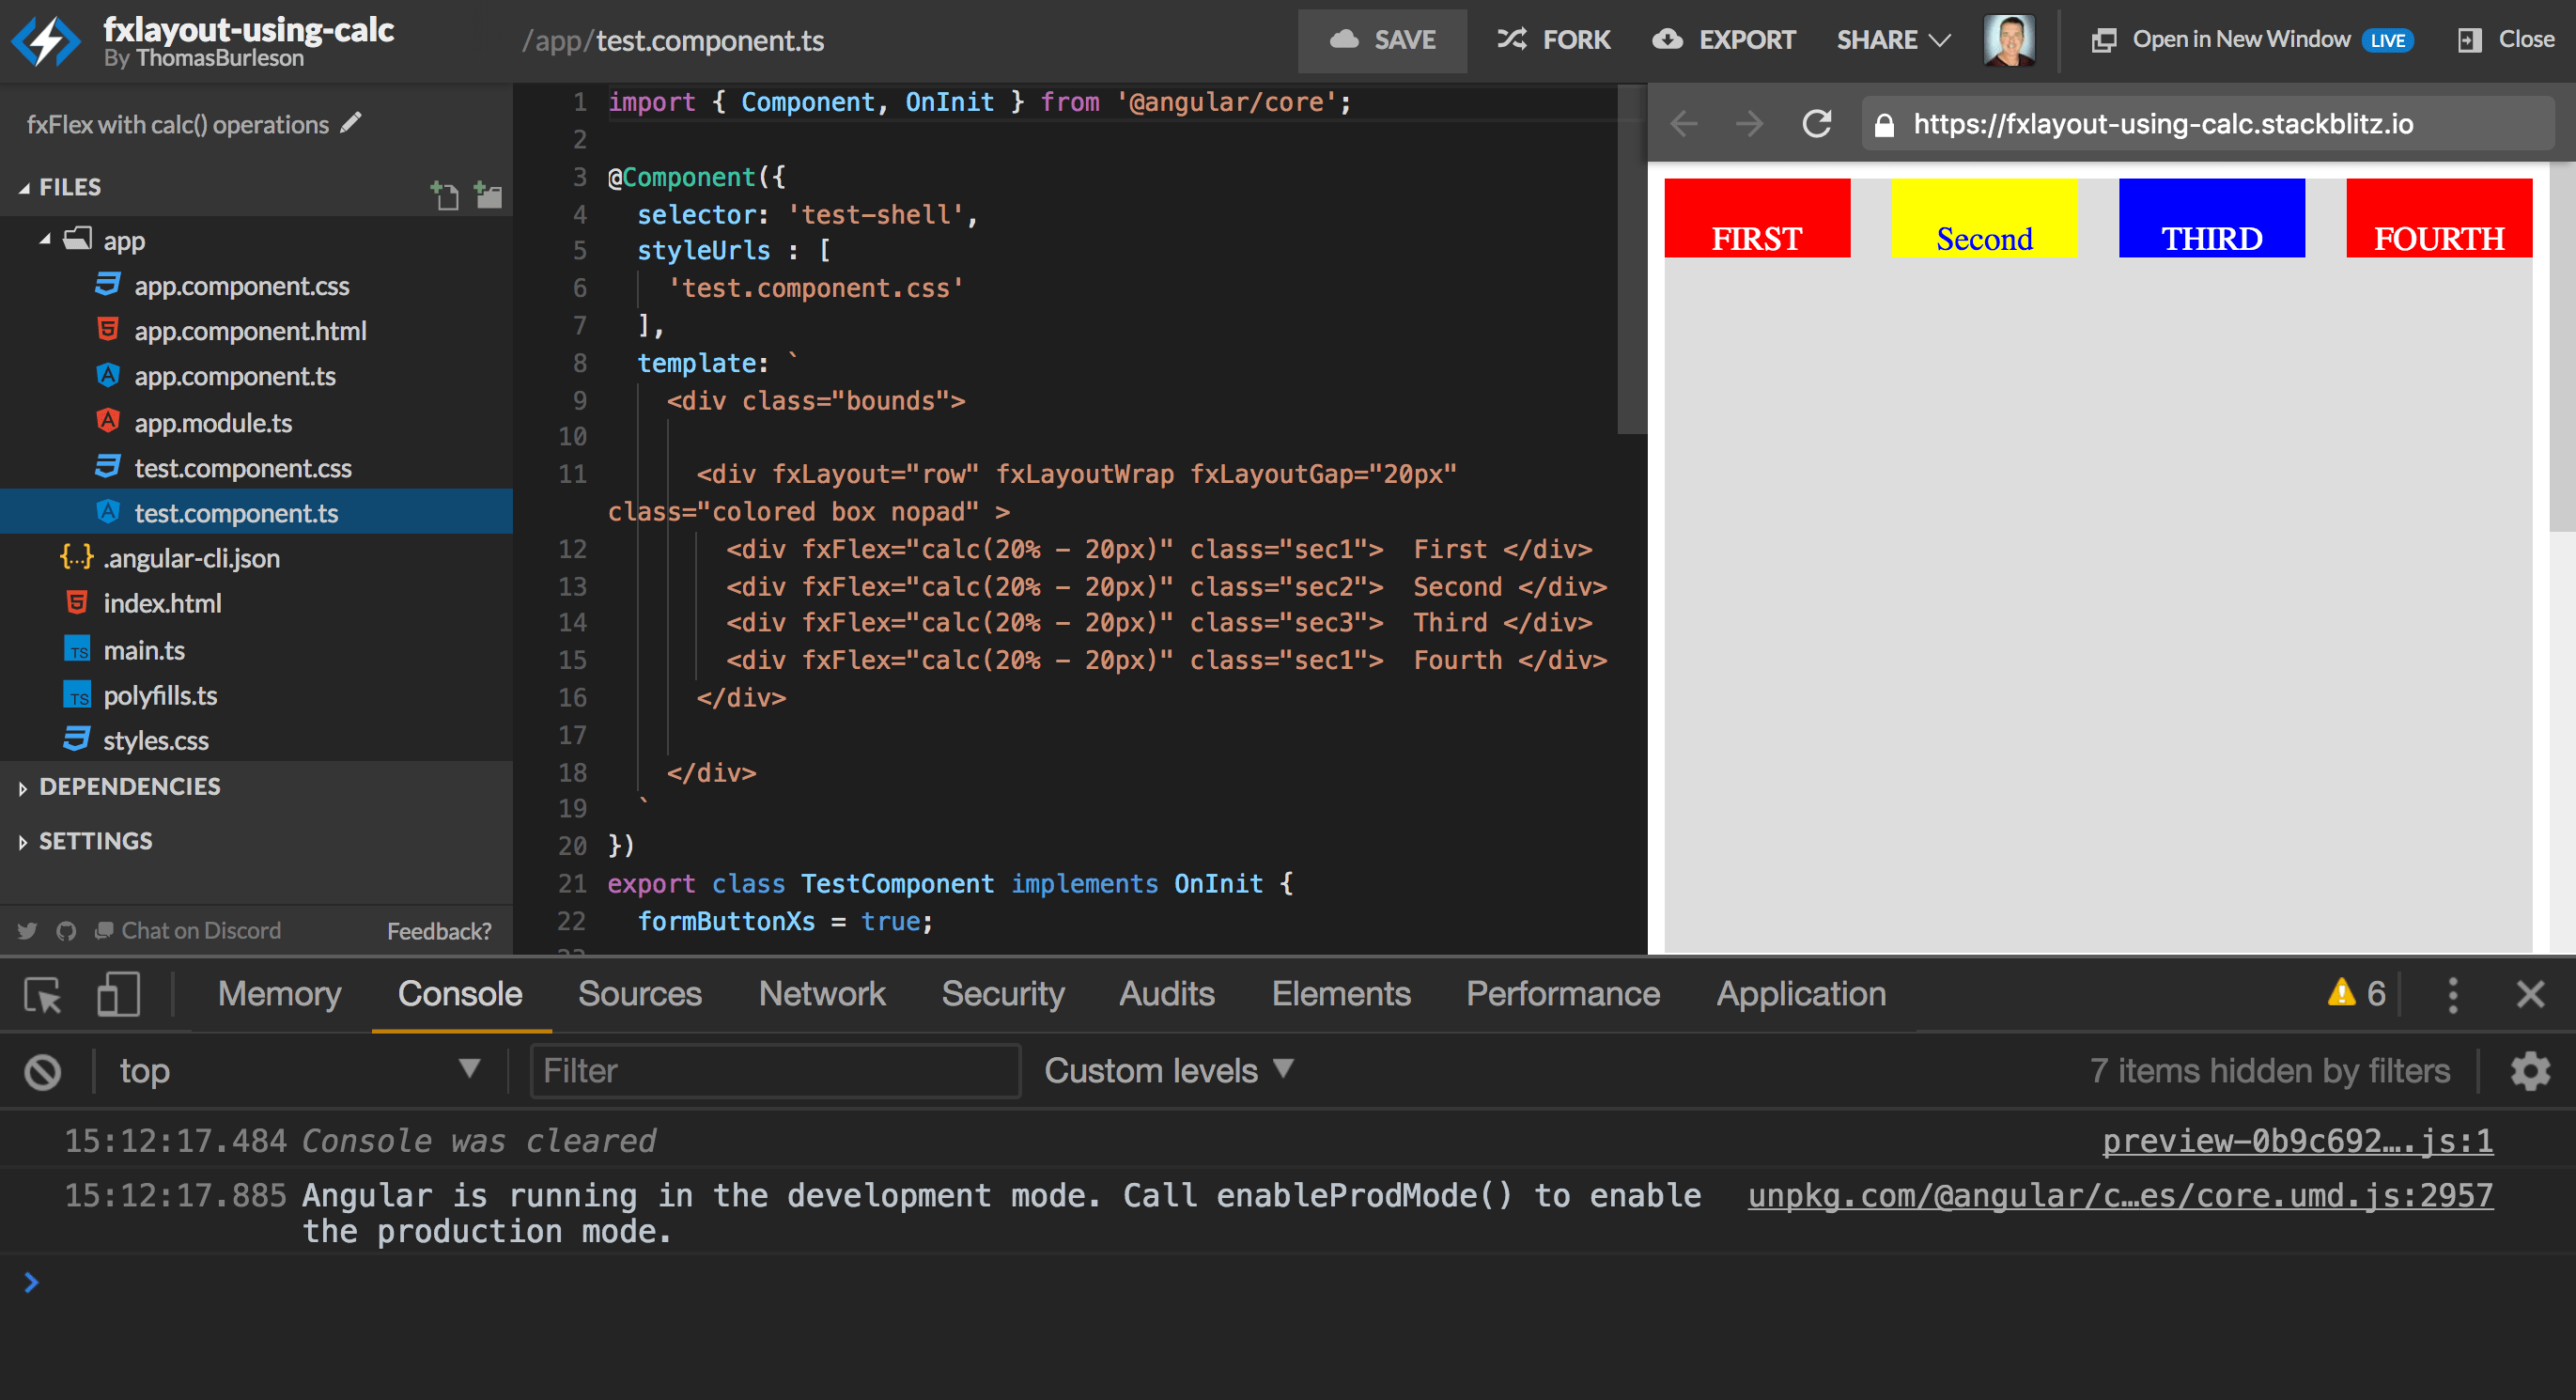
Task: Switch to the Audits tab
Action: tap(1166, 994)
